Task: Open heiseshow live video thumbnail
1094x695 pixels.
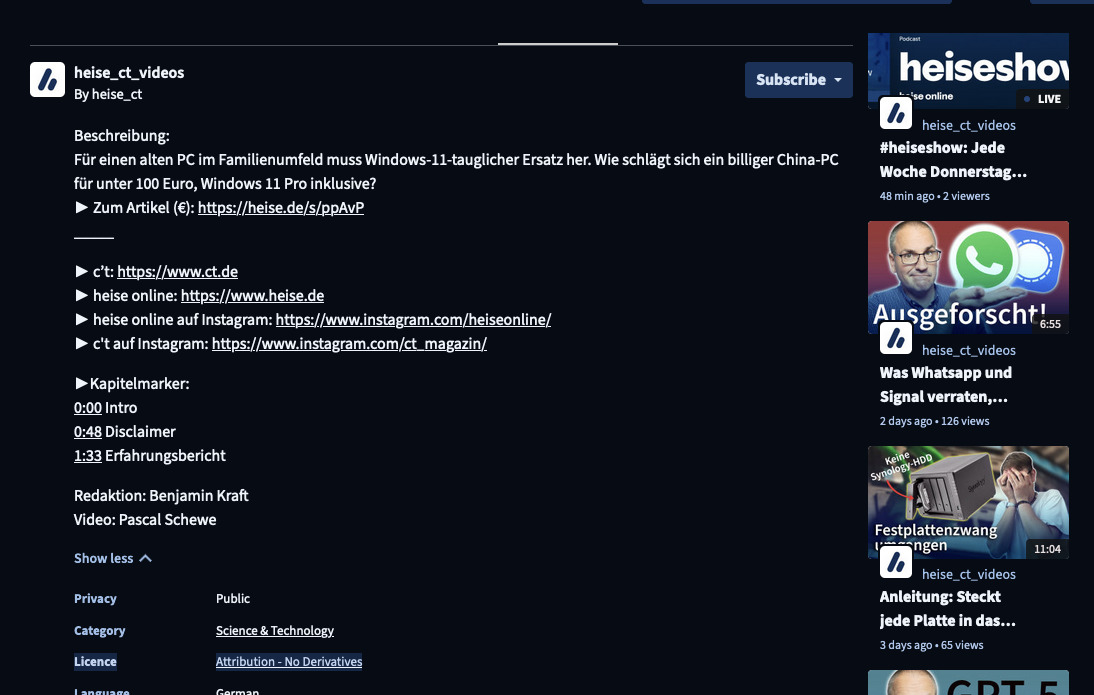Action: pyautogui.click(x=968, y=70)
